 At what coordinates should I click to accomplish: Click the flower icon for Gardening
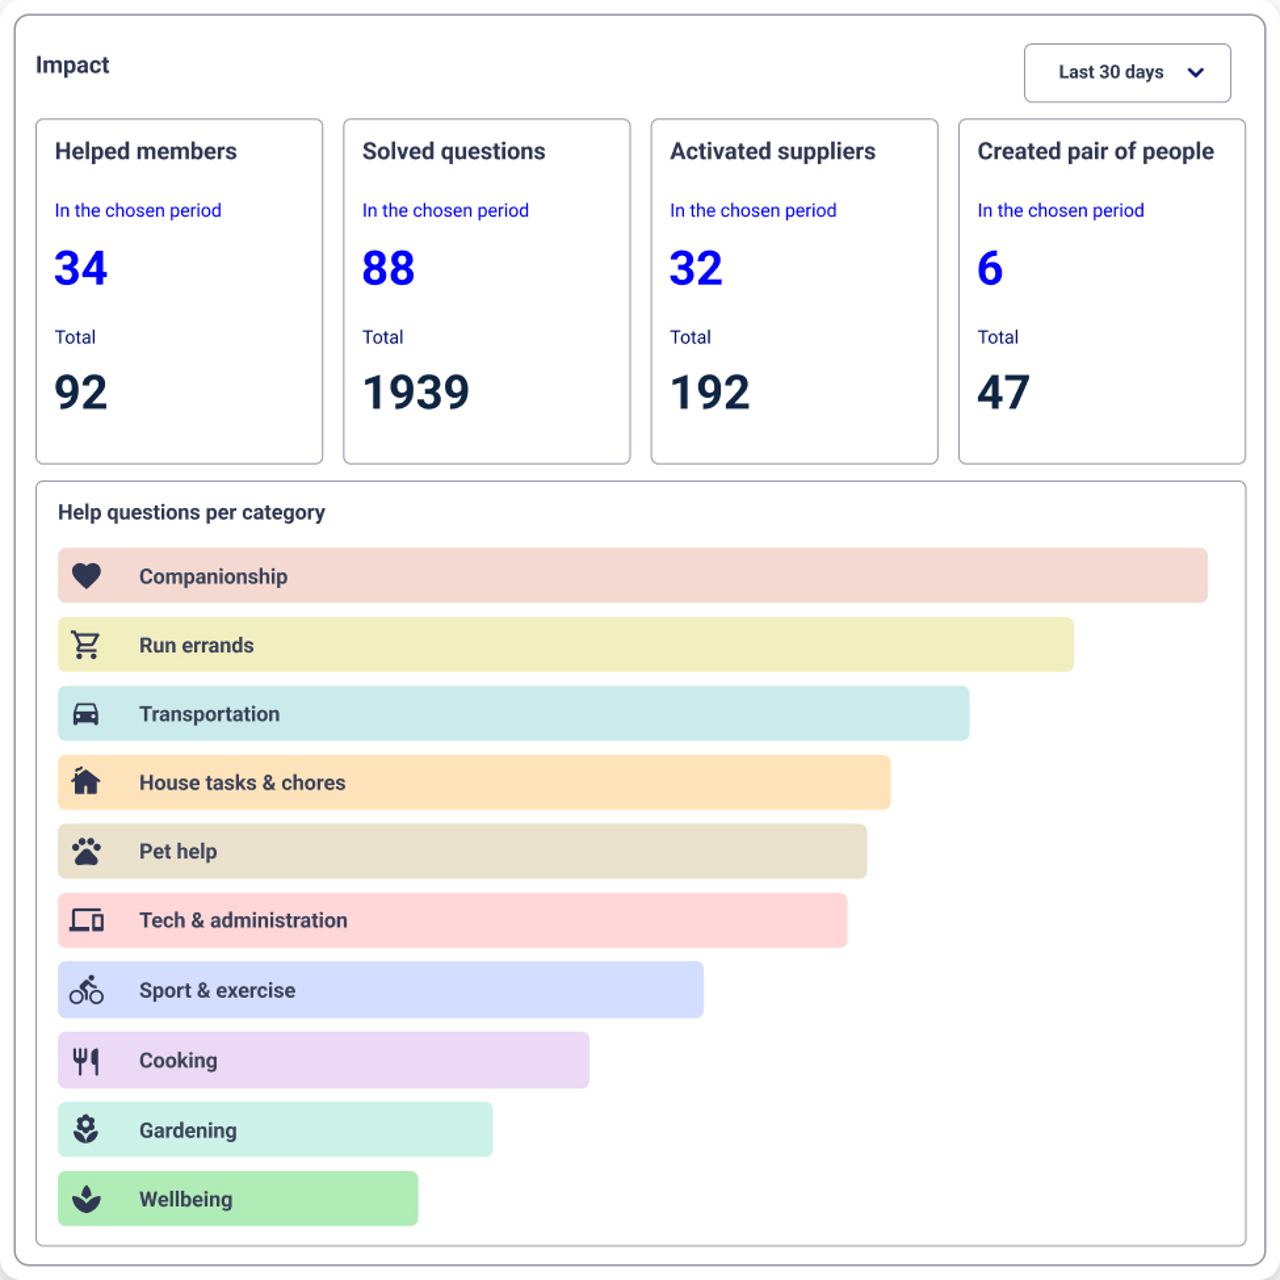tap(86, 1129)
